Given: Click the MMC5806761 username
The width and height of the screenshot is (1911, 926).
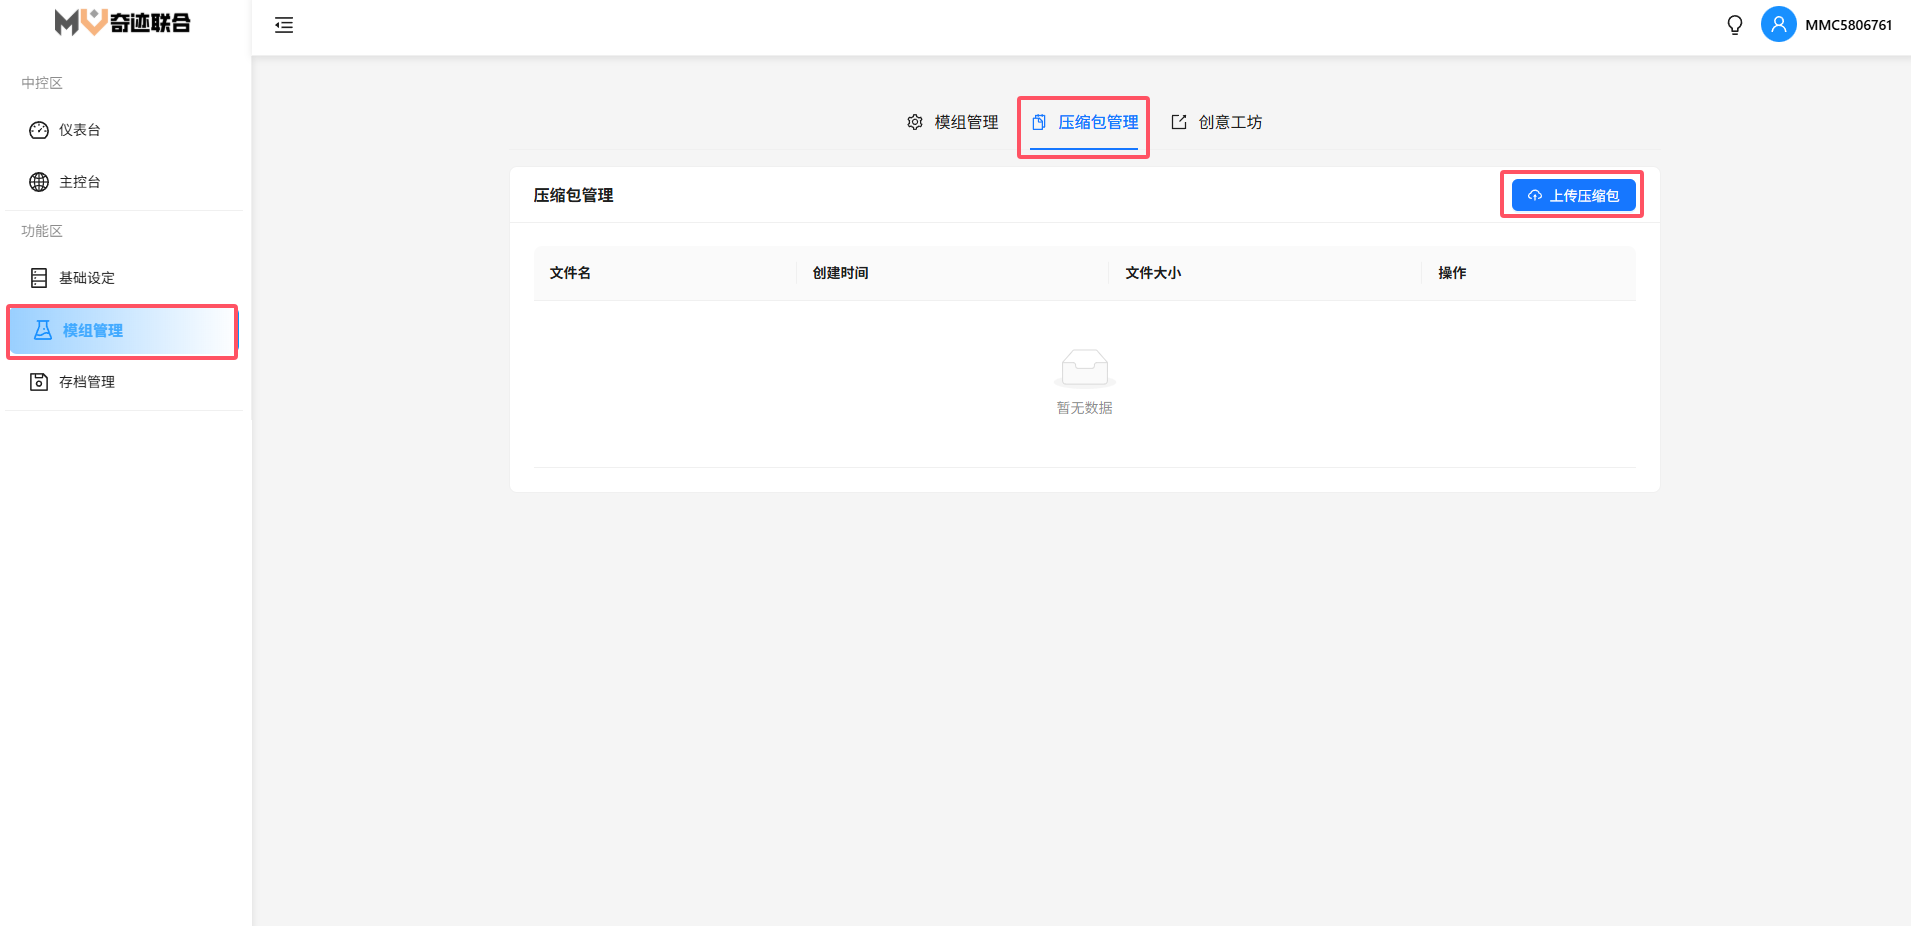Looking at the screenshot, I should 1848,25.
